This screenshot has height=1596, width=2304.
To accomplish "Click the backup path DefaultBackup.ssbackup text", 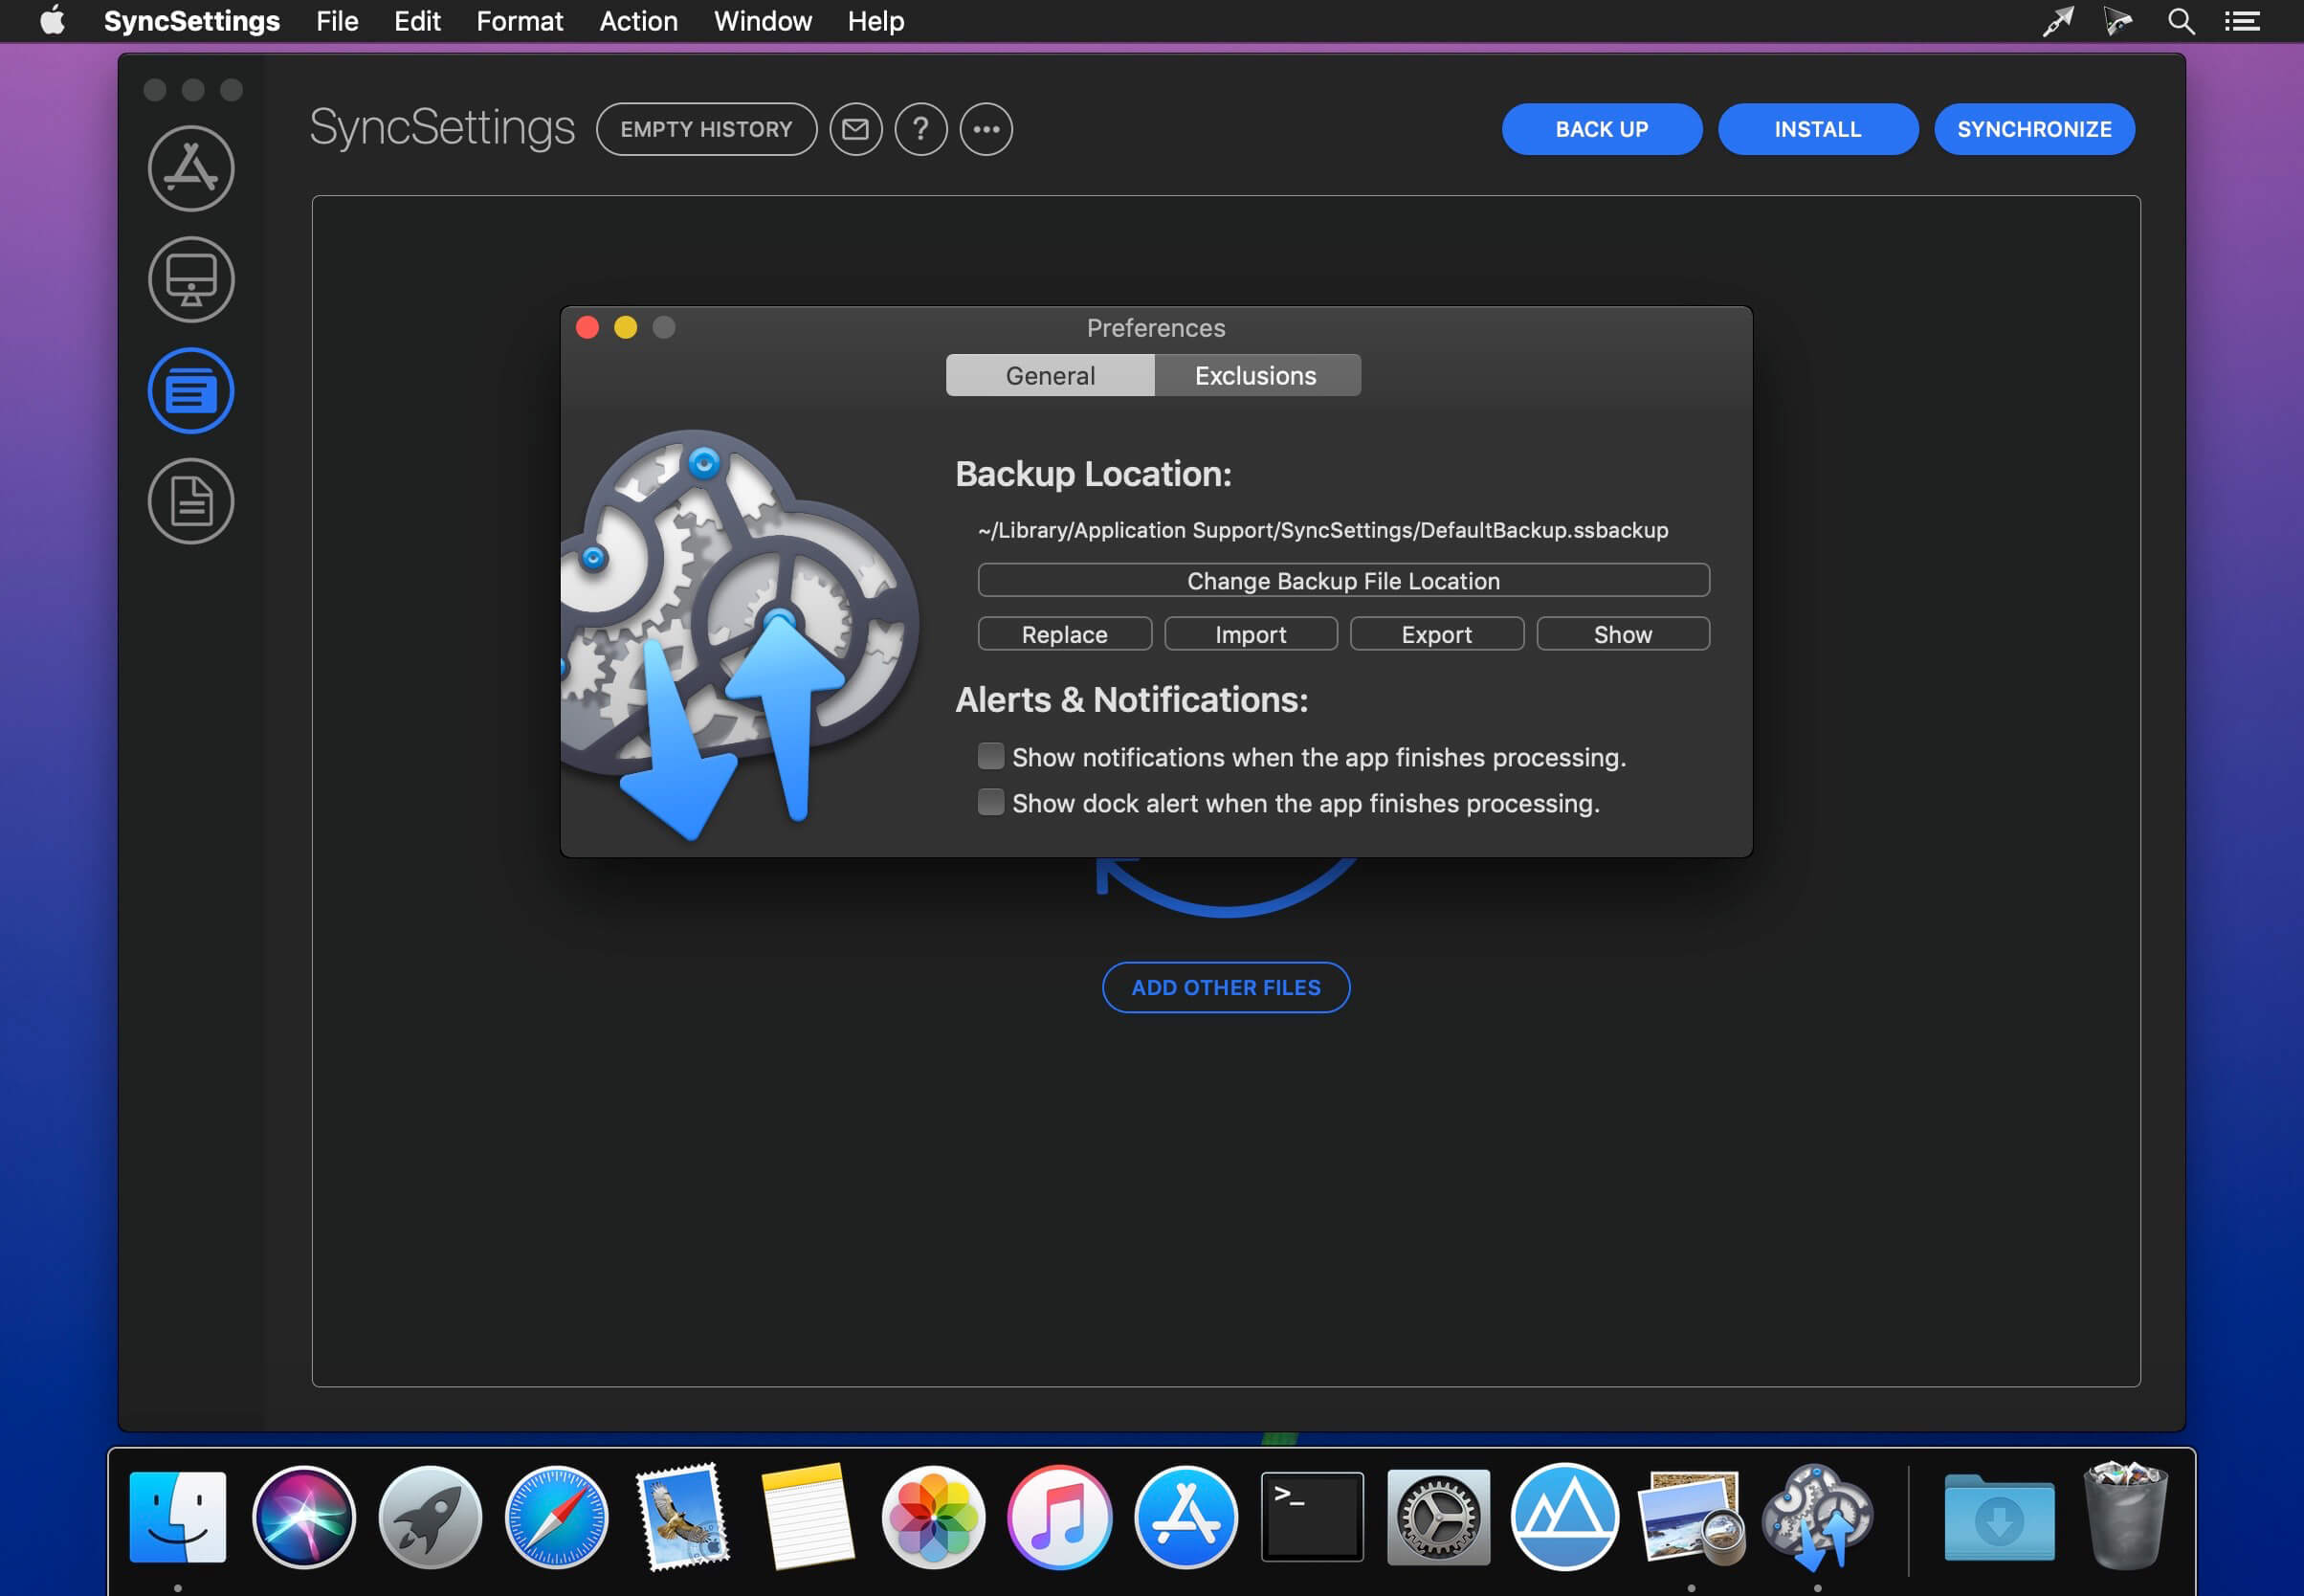I will [x=1323, y=530].
